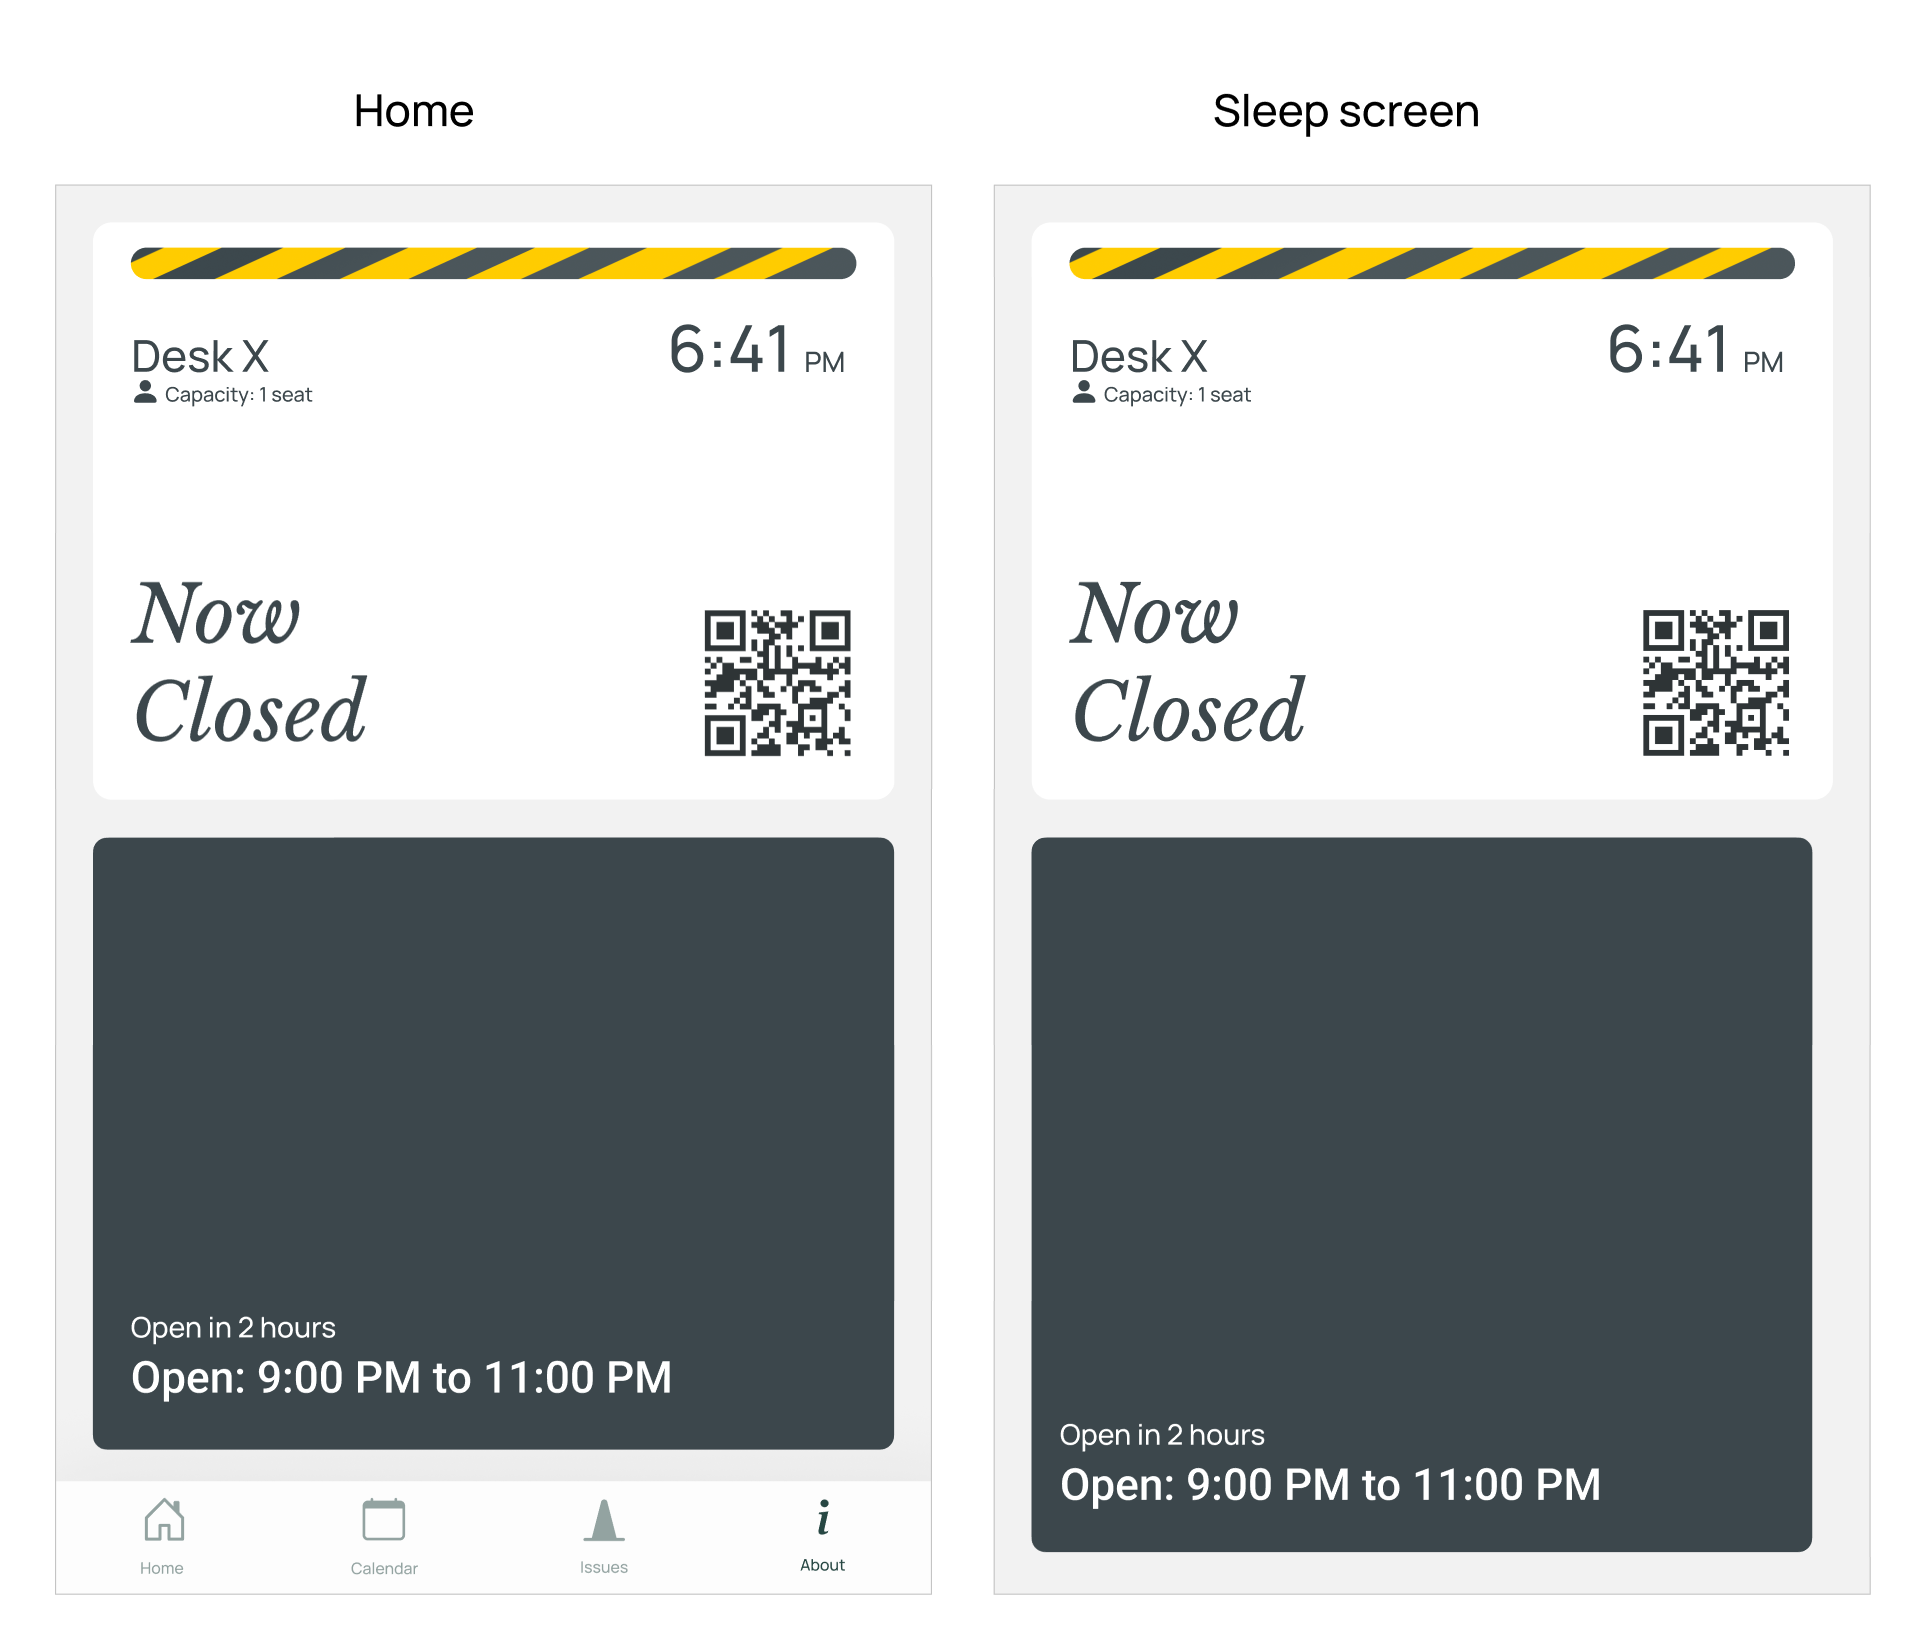
Task: Click the person capacity icon on the Home screen
Action: coord(145,392)
